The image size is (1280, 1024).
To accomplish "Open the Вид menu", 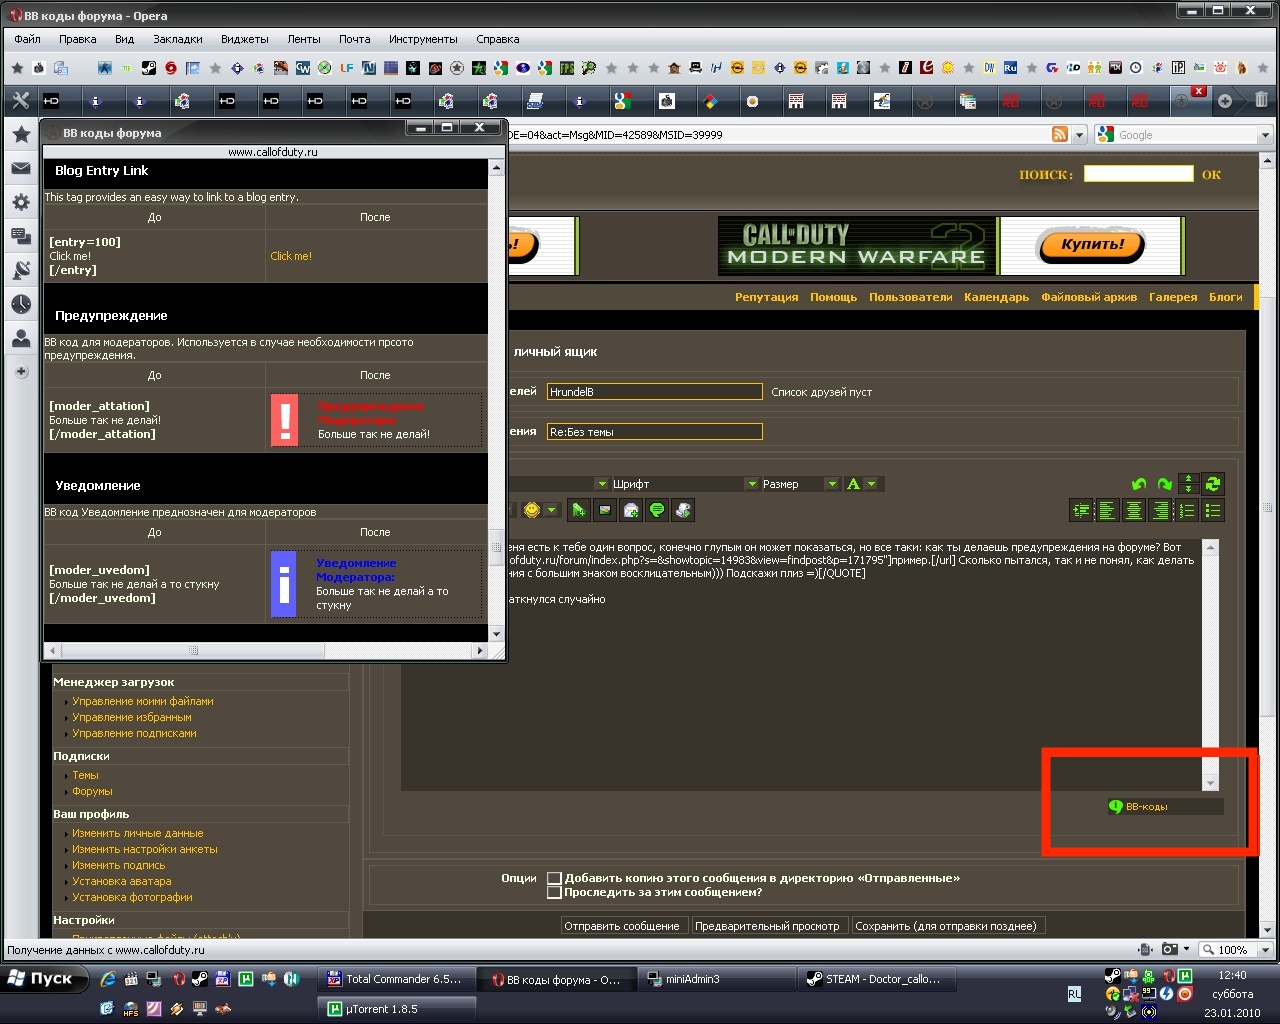I will coord(124,39).
